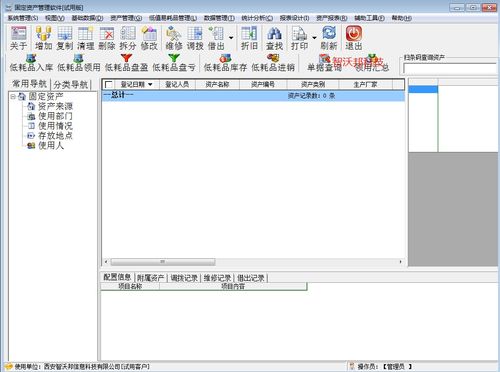Collapse the 固定资产 tree node
500x372 pixels.
(13, 97)
